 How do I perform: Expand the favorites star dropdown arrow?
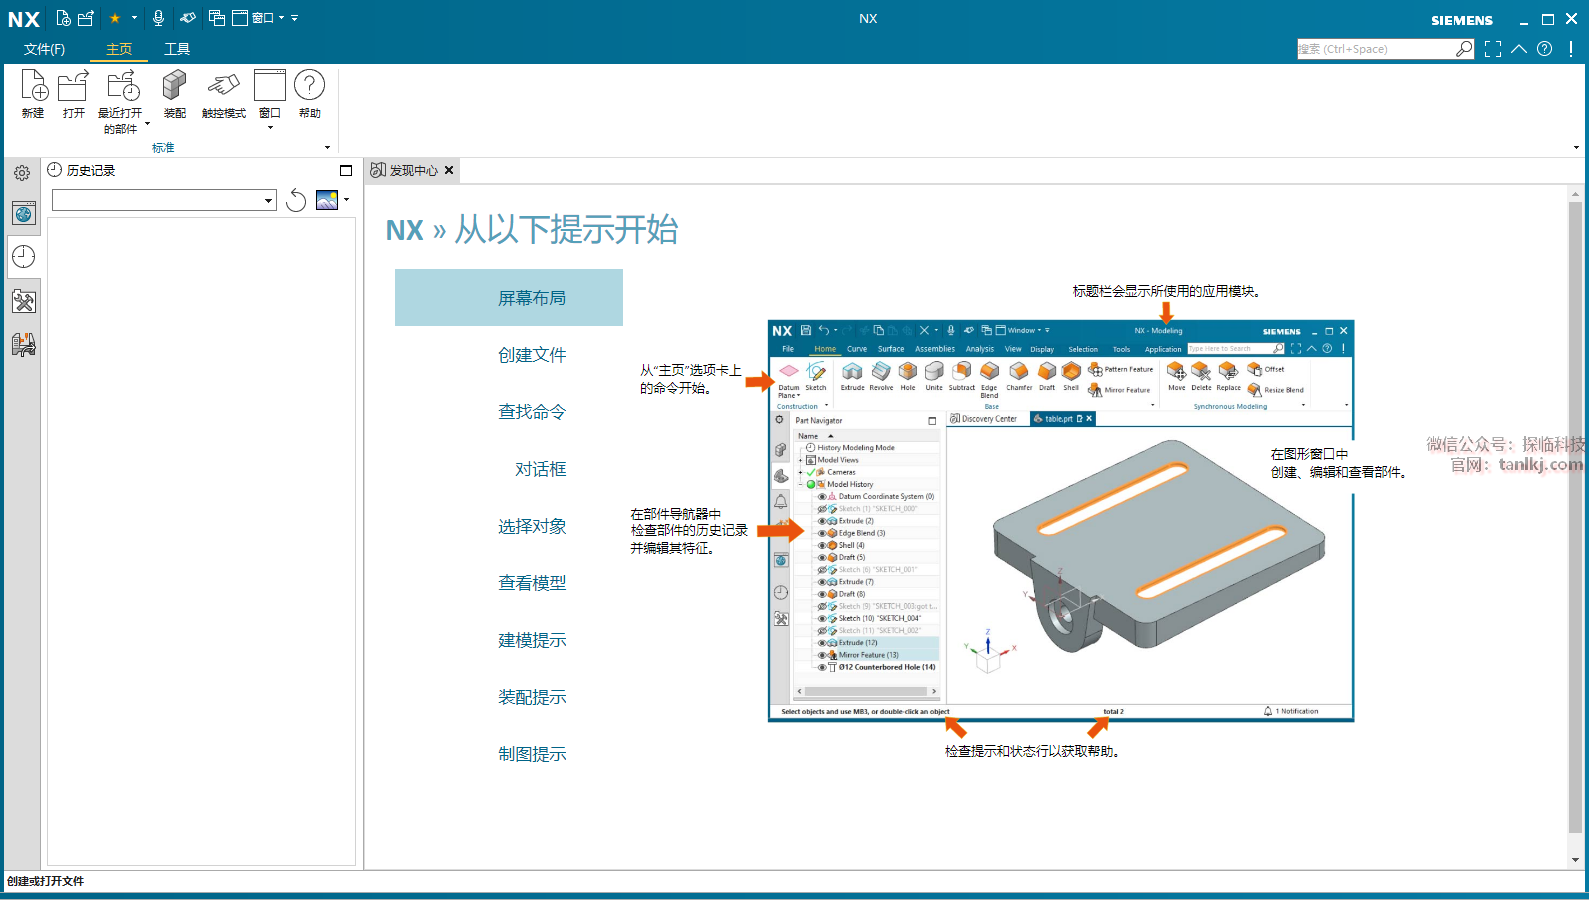pyautogui.click(x=134, y=18)
